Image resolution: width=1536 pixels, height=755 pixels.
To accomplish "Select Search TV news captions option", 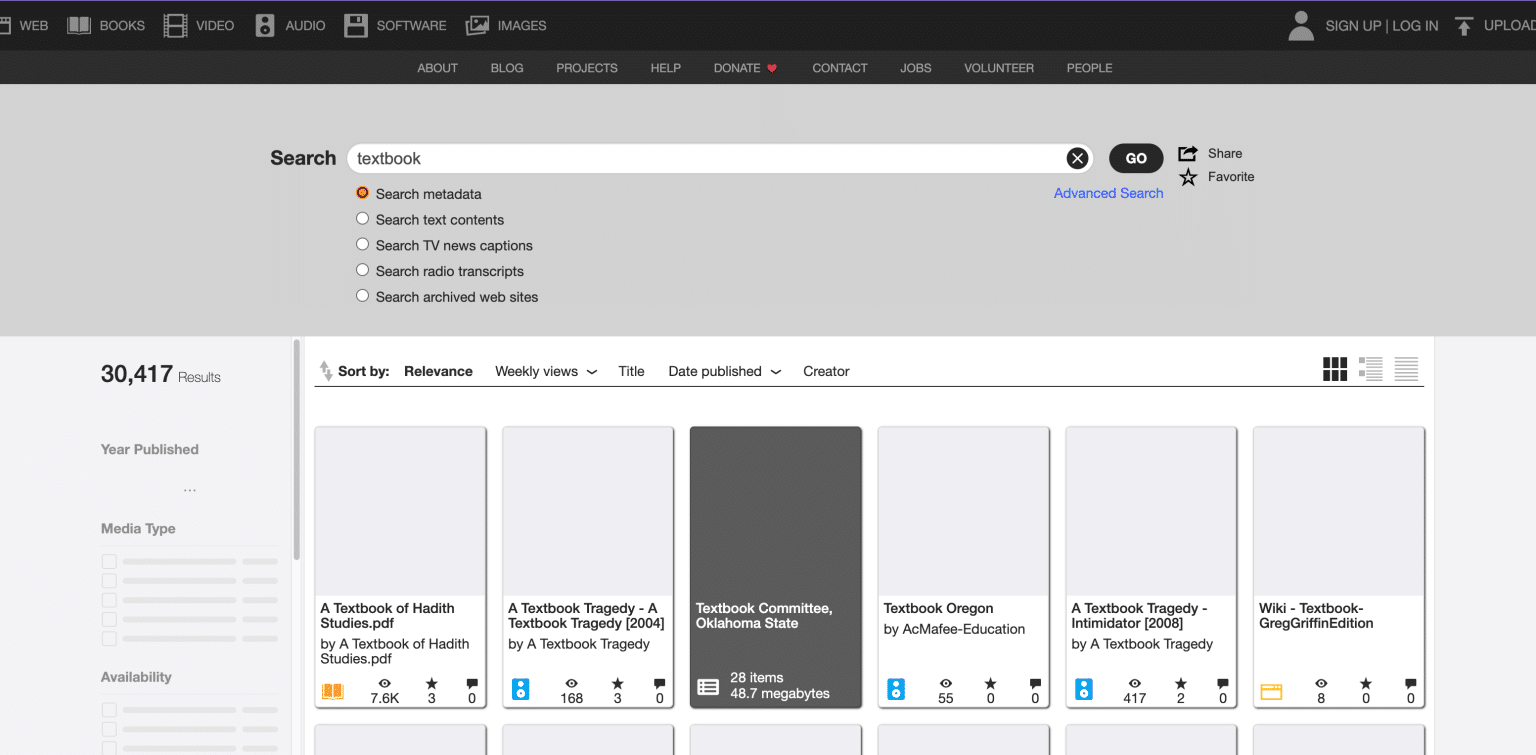I will [x=363, y=245].
